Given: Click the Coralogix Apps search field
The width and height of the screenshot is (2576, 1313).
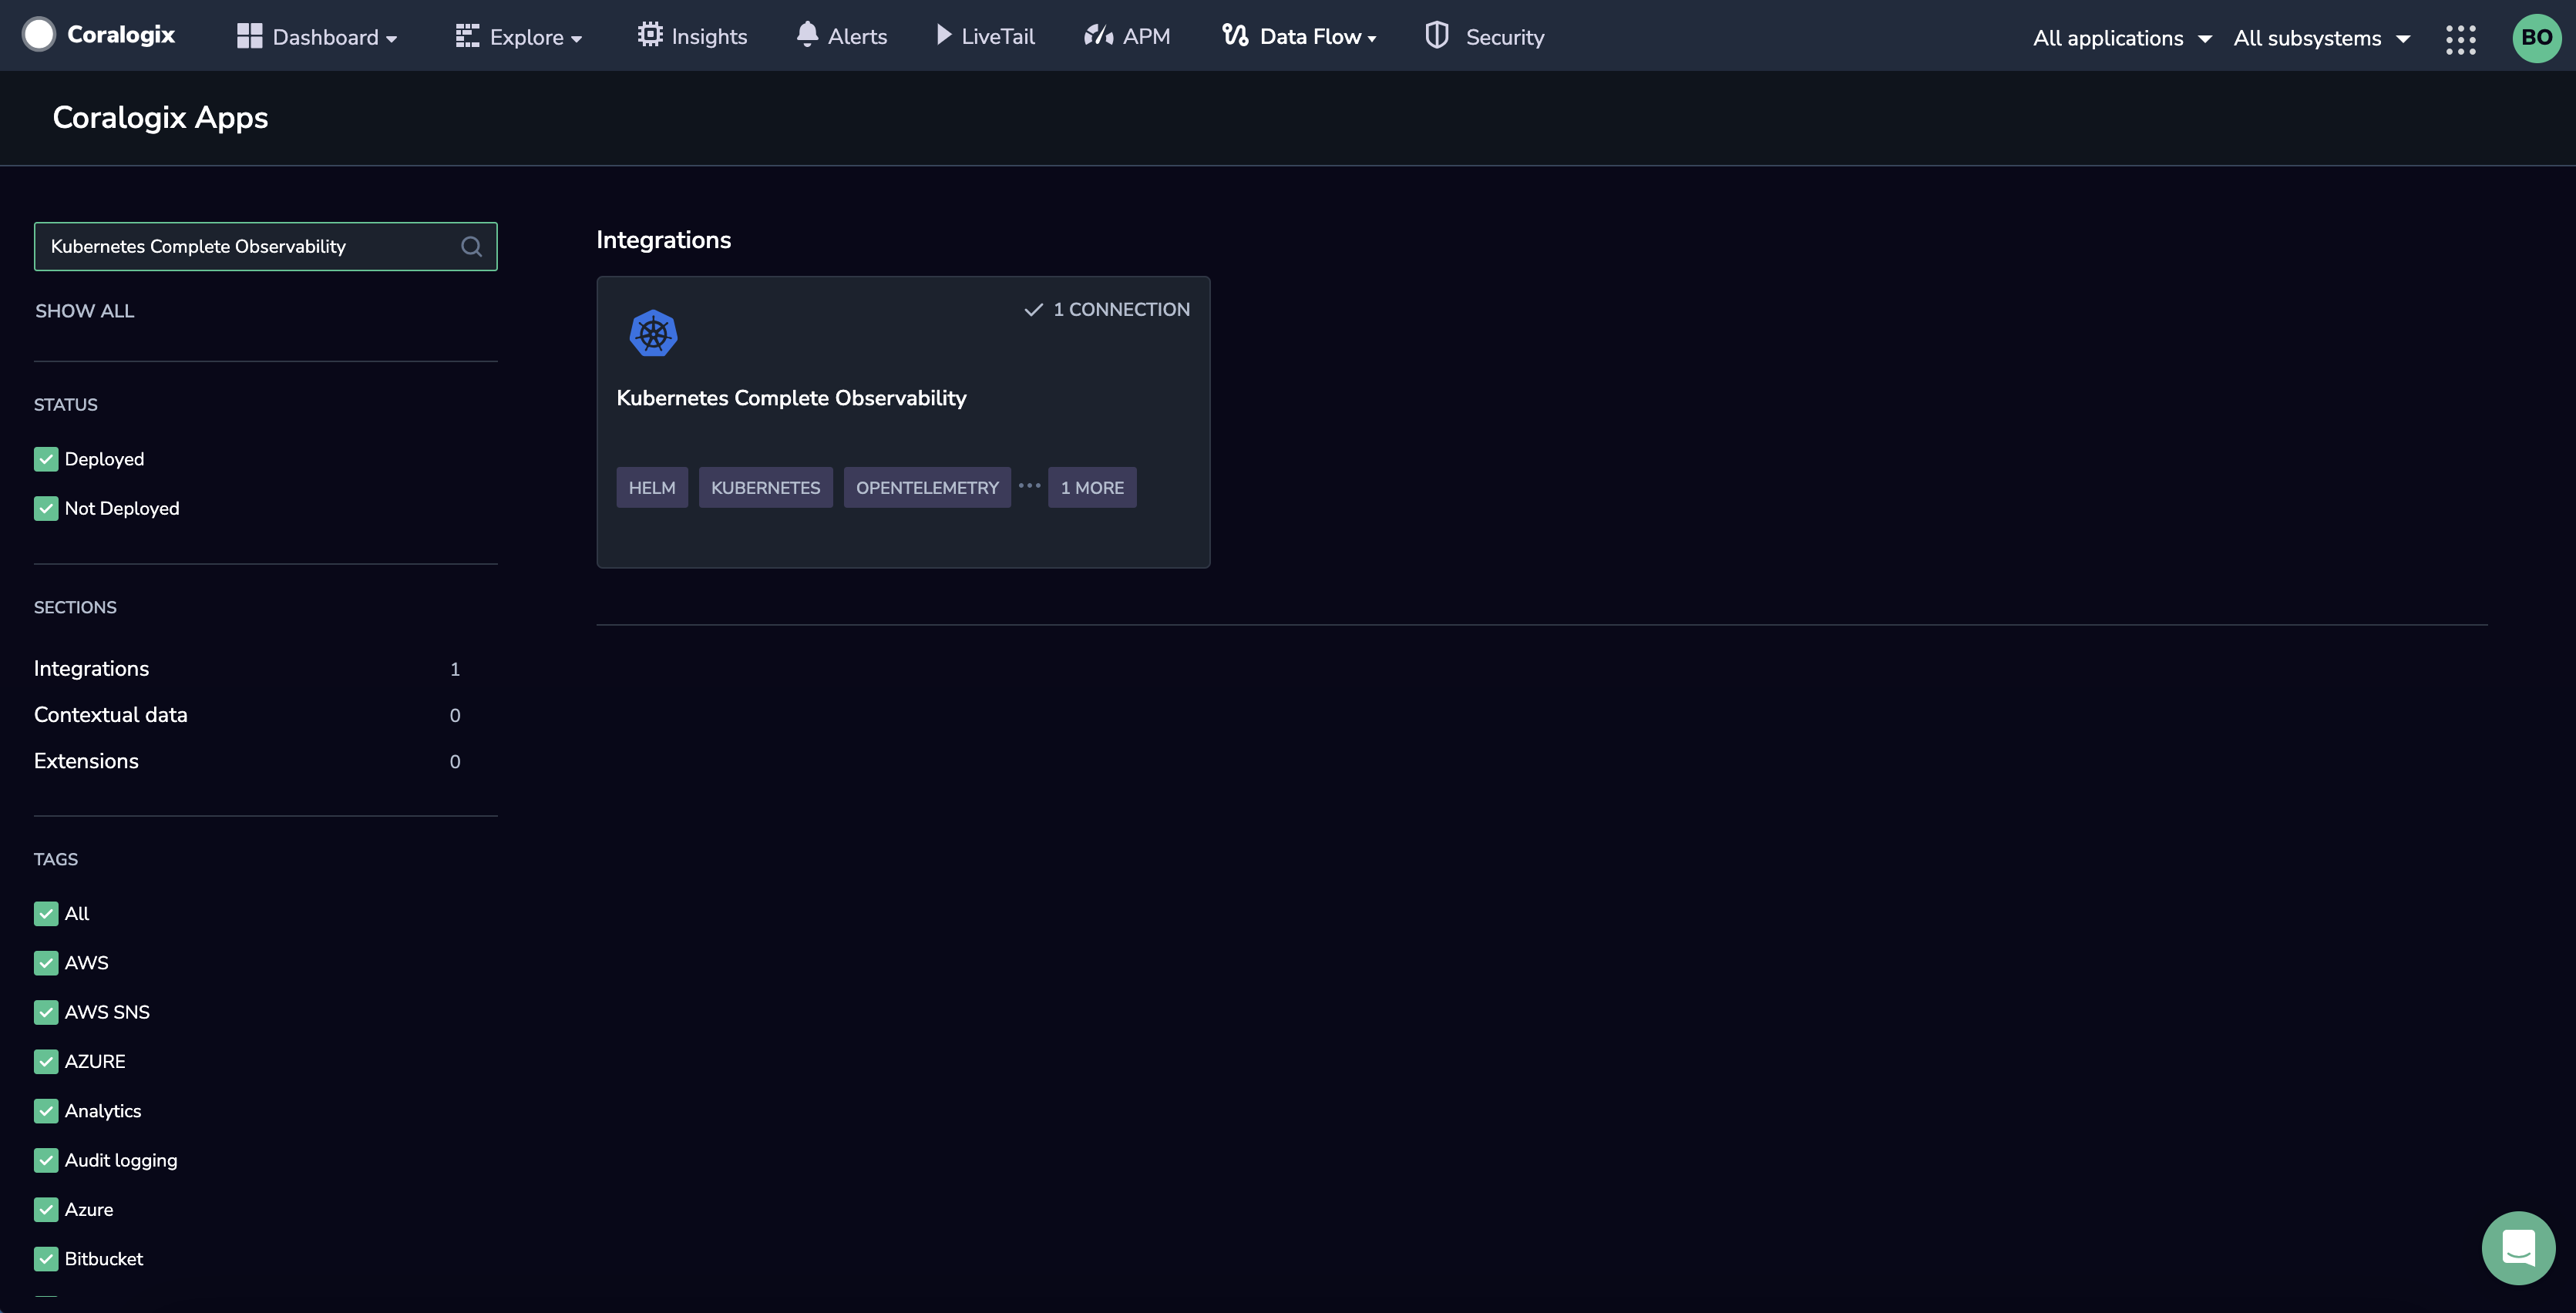Looking at the screenshot, I should (265, 246).
